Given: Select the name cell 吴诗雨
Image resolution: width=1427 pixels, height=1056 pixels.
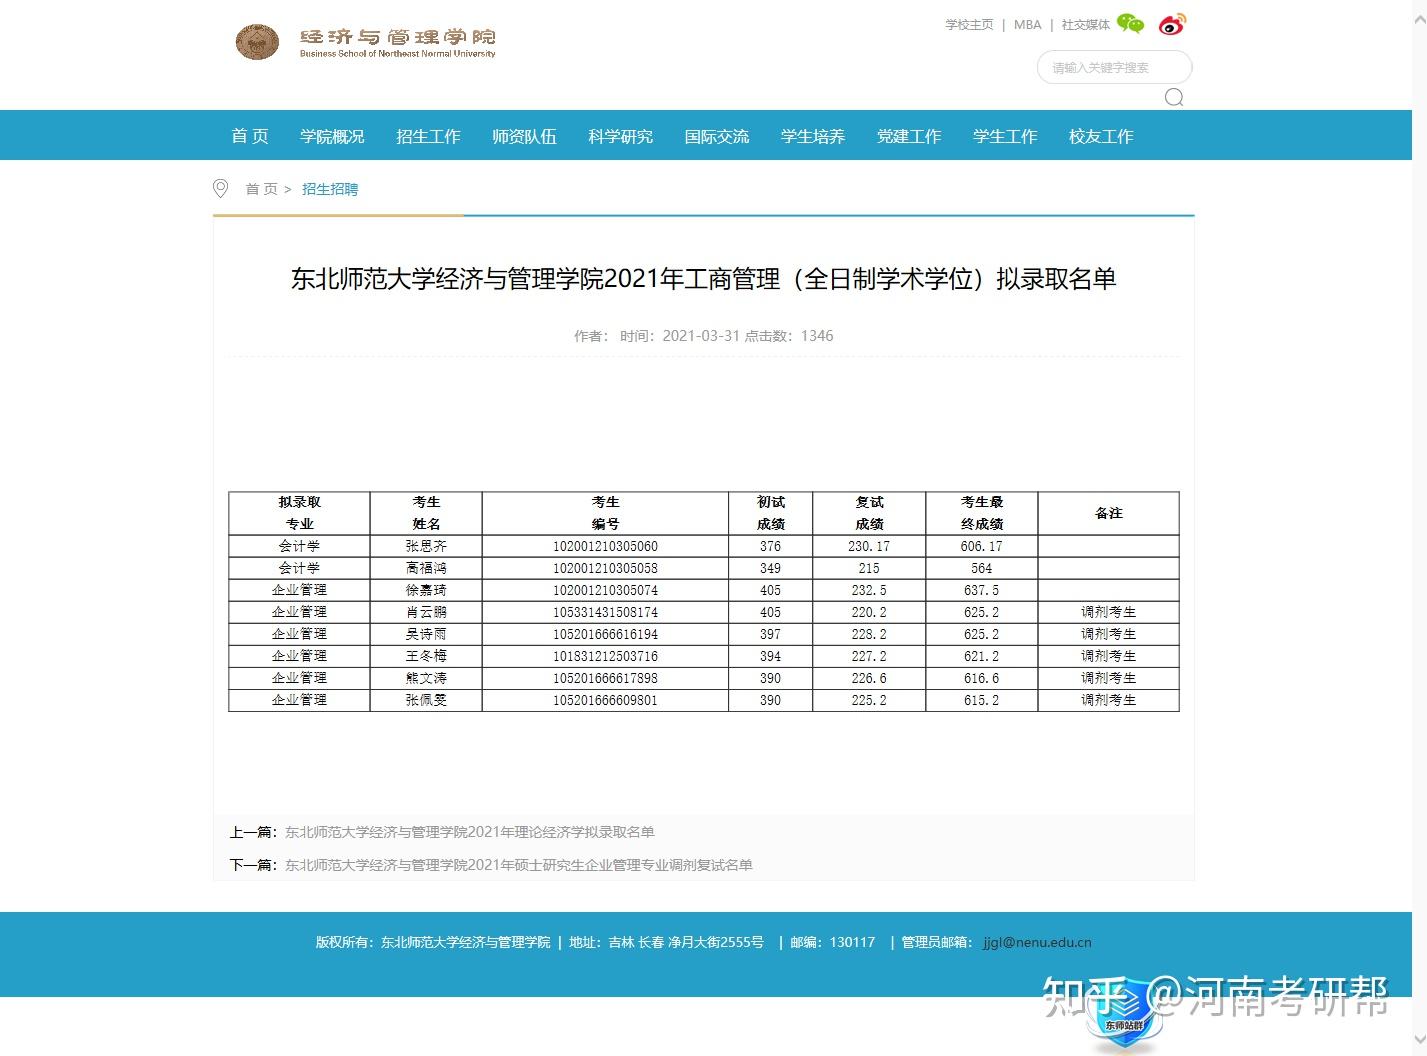Looking at the screenshot, I should pyautogui.click(x=426, y=634).
